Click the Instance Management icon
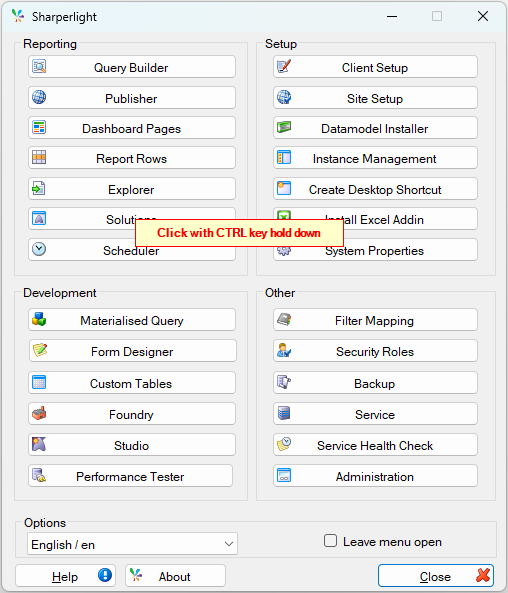Viewport: 508px width, 593px height. [x=284, y=157]
